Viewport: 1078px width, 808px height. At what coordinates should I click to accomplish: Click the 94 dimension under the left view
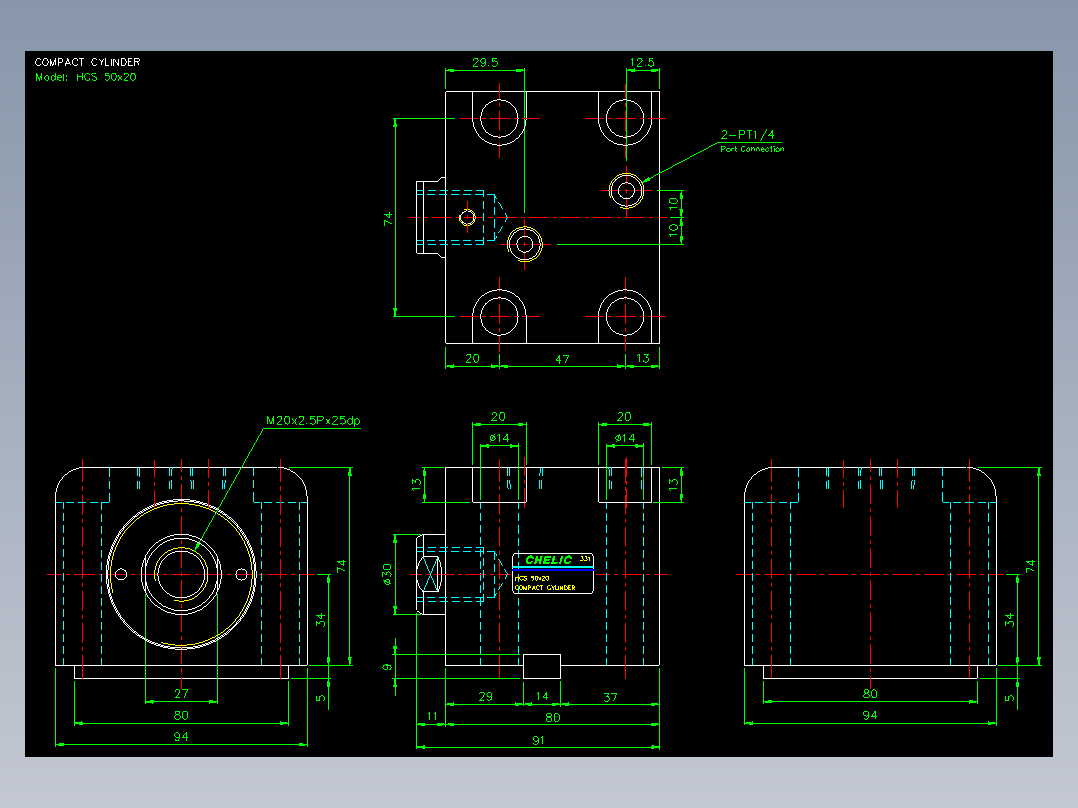181,736
